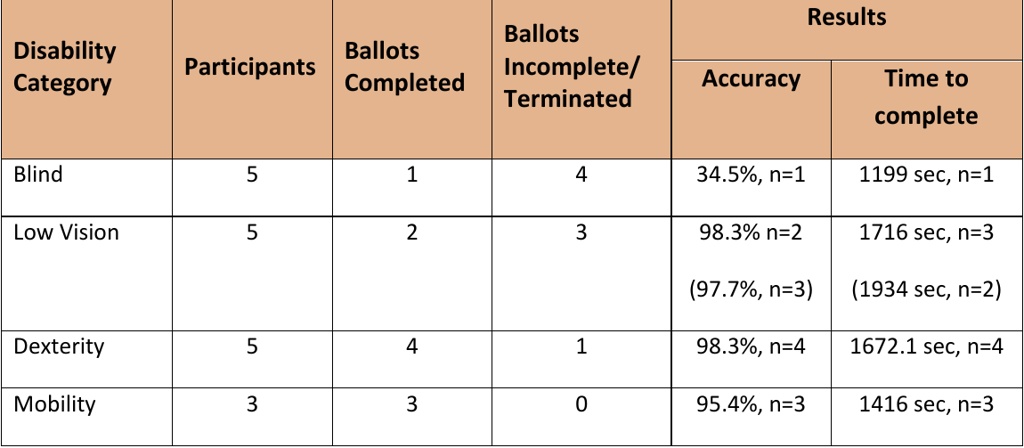Select the 1416 sec, n=3 cell
This screenshot has width=1024, height=448.
tap(926, 405)
